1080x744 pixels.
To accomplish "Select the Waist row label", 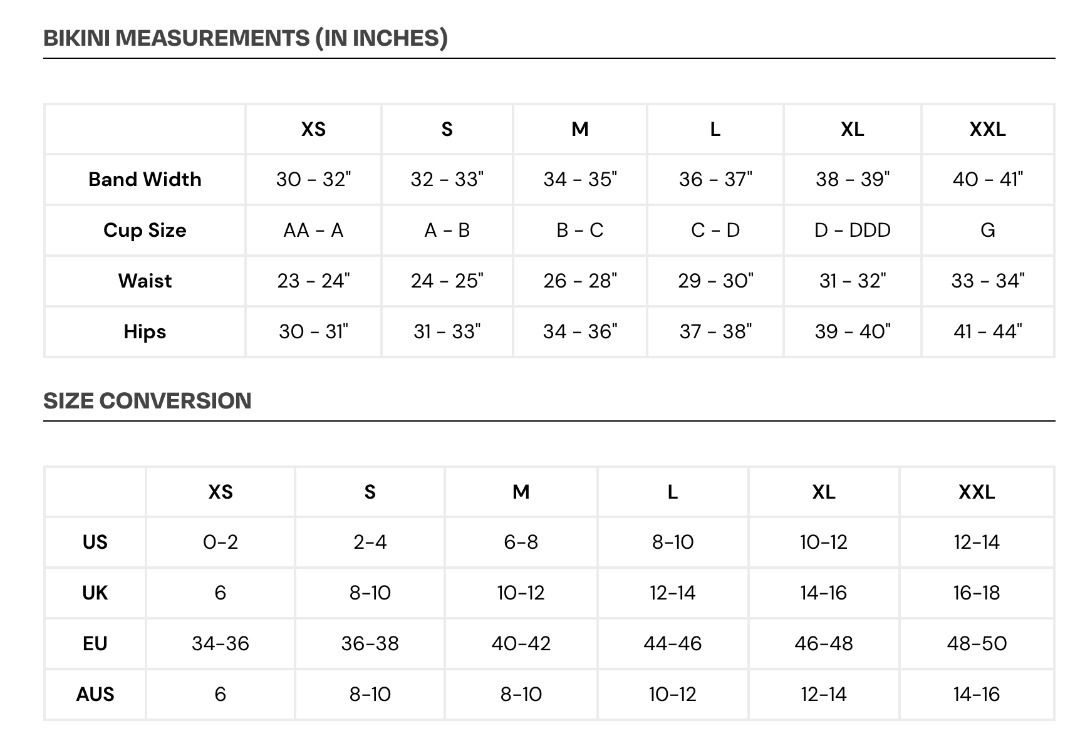I will coord(145,281).
